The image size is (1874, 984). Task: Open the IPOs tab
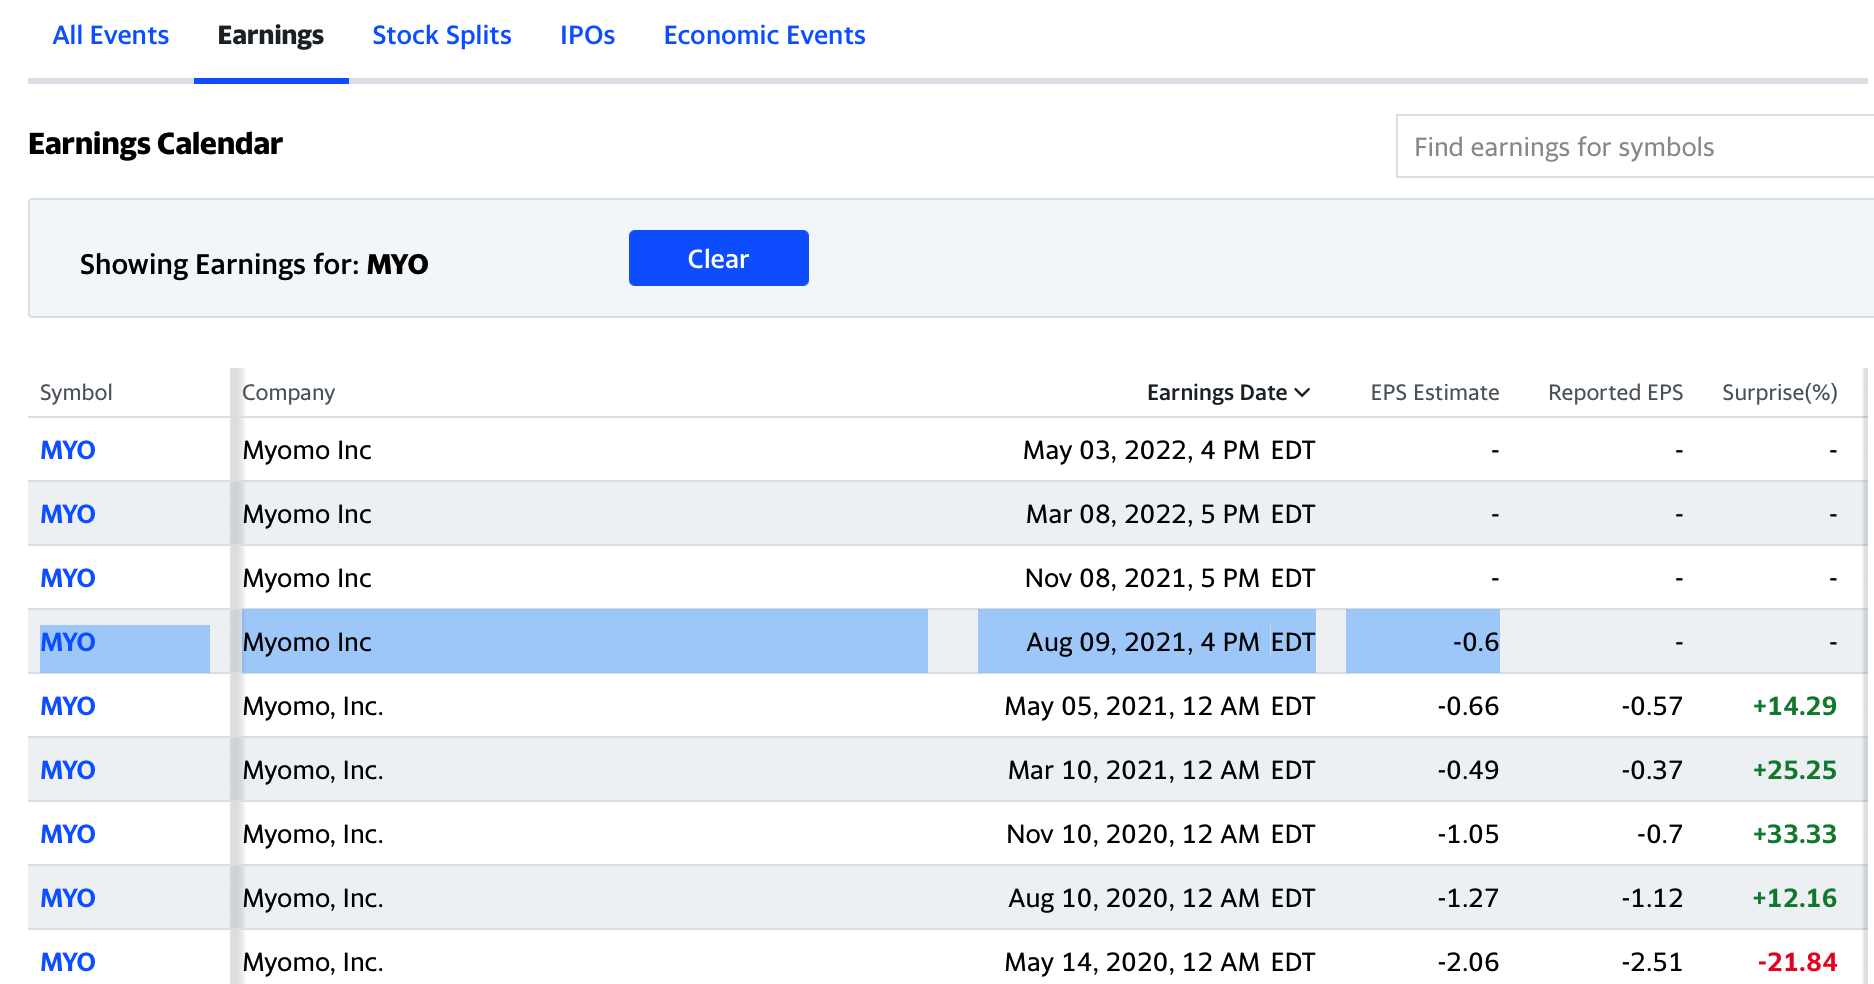(x=587, y=35)
